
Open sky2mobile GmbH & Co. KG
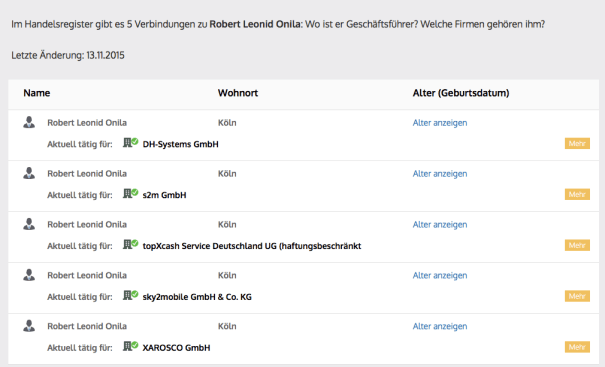(197, 297)
